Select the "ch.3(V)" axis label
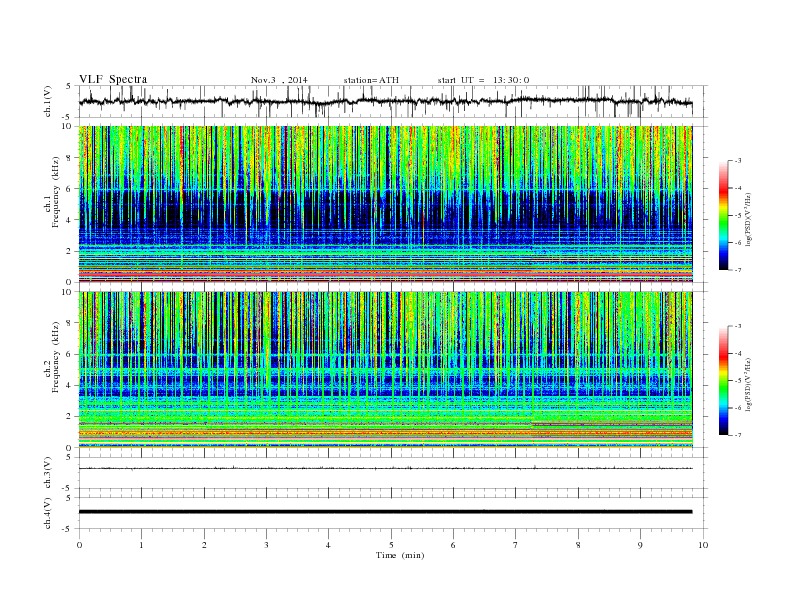 (48, 473)
